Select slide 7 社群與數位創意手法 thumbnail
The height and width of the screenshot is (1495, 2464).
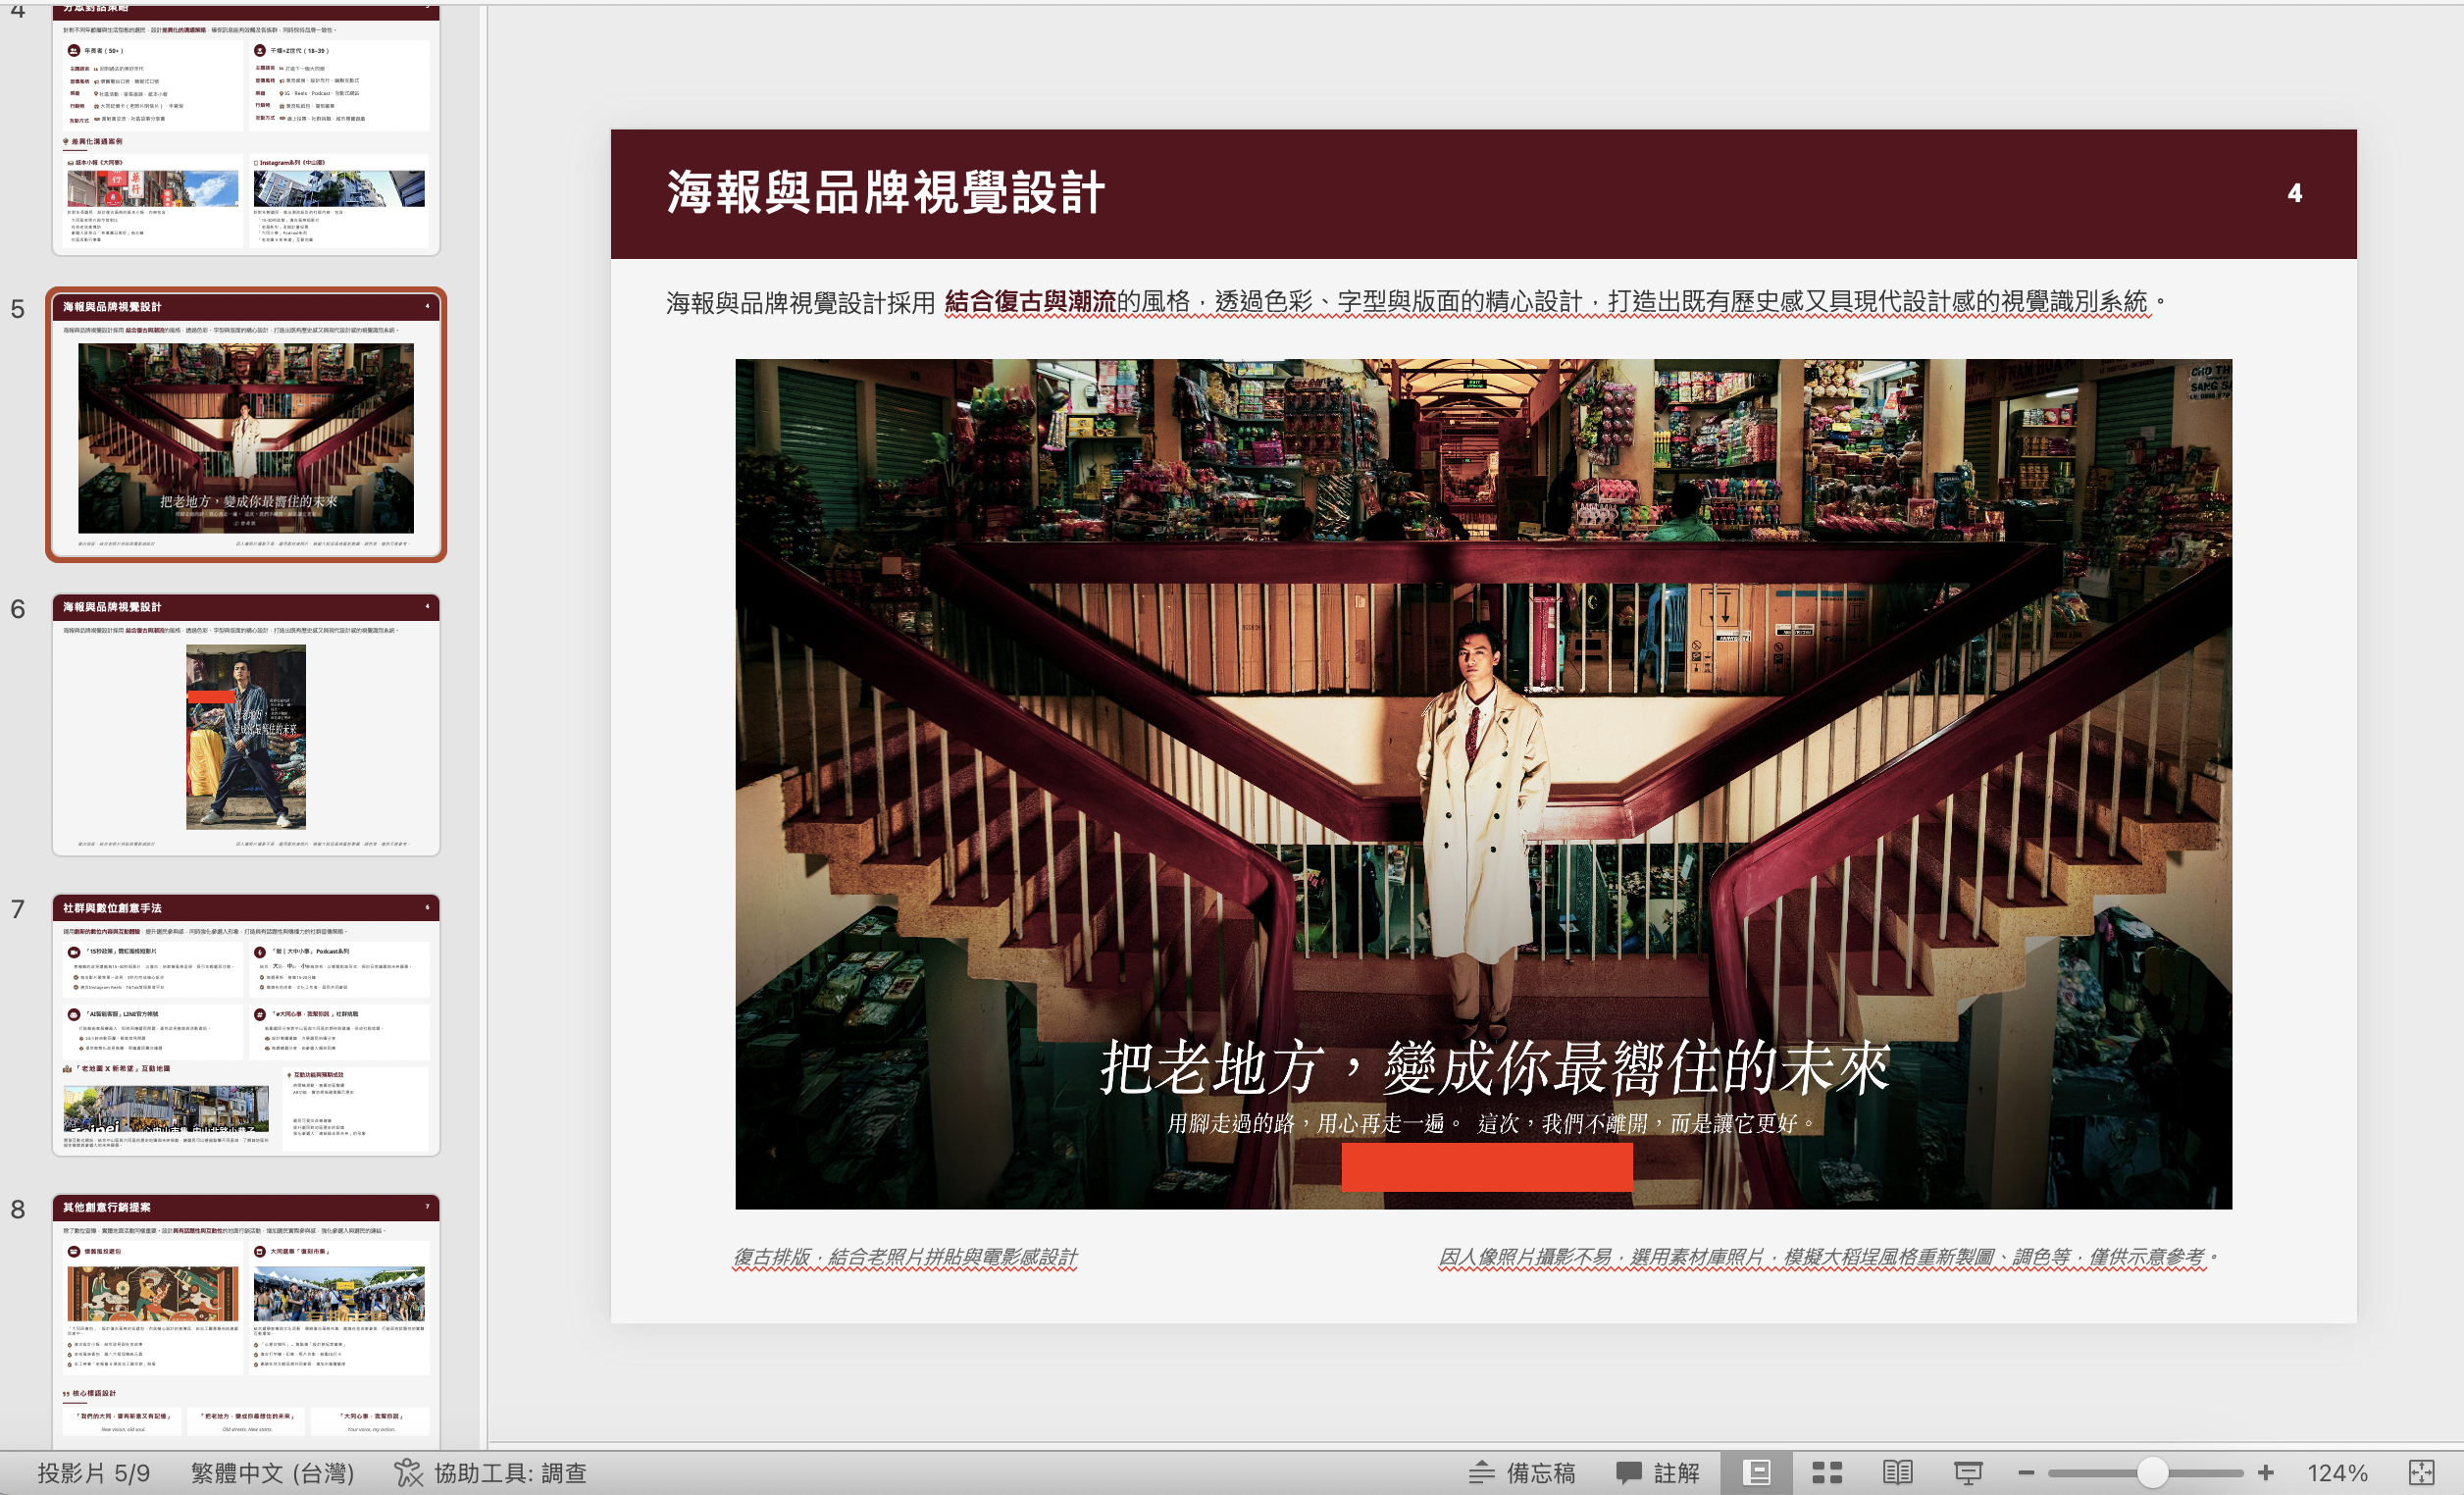click(246, 1024)
